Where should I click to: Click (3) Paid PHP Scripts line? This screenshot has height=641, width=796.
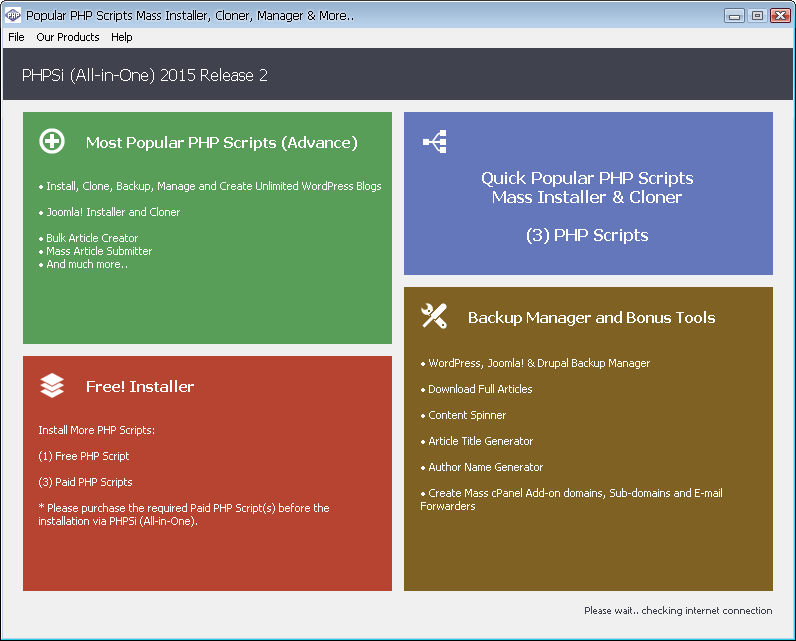85,482
